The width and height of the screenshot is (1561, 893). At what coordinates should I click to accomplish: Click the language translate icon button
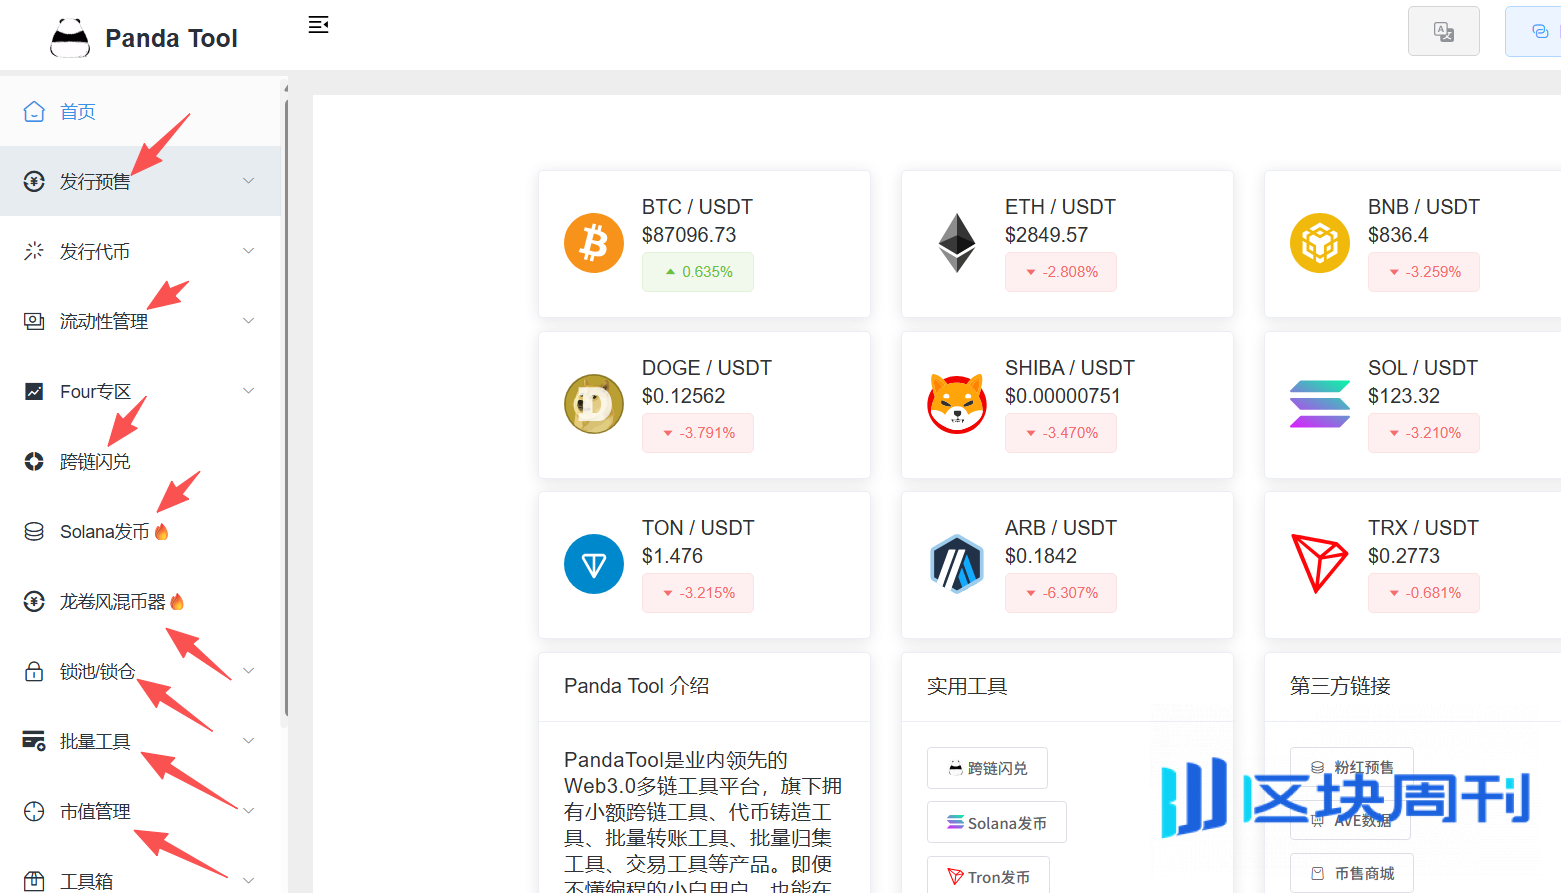[x=1443, y=32]
